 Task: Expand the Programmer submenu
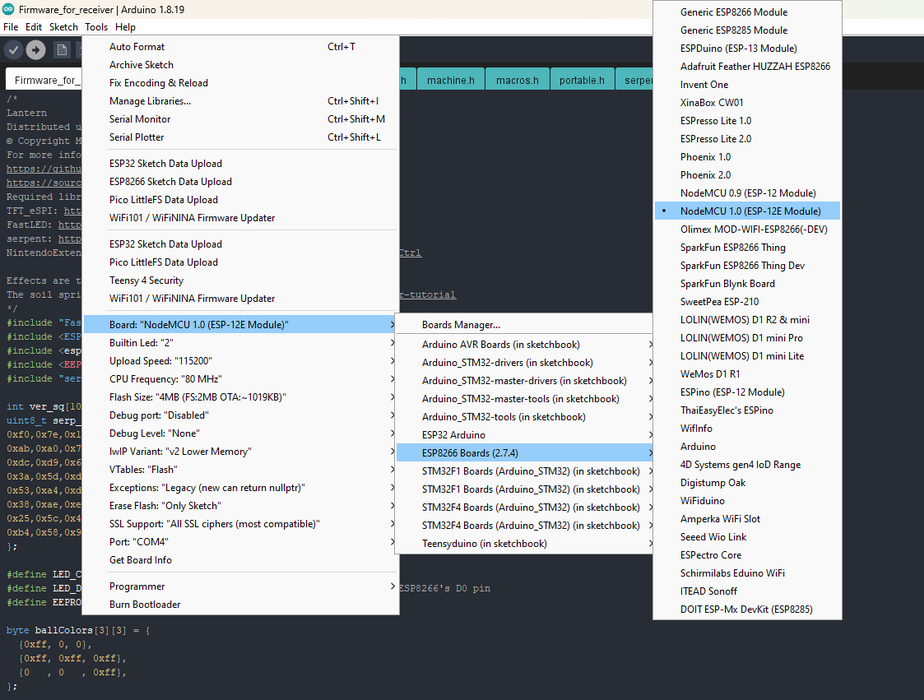241,586
